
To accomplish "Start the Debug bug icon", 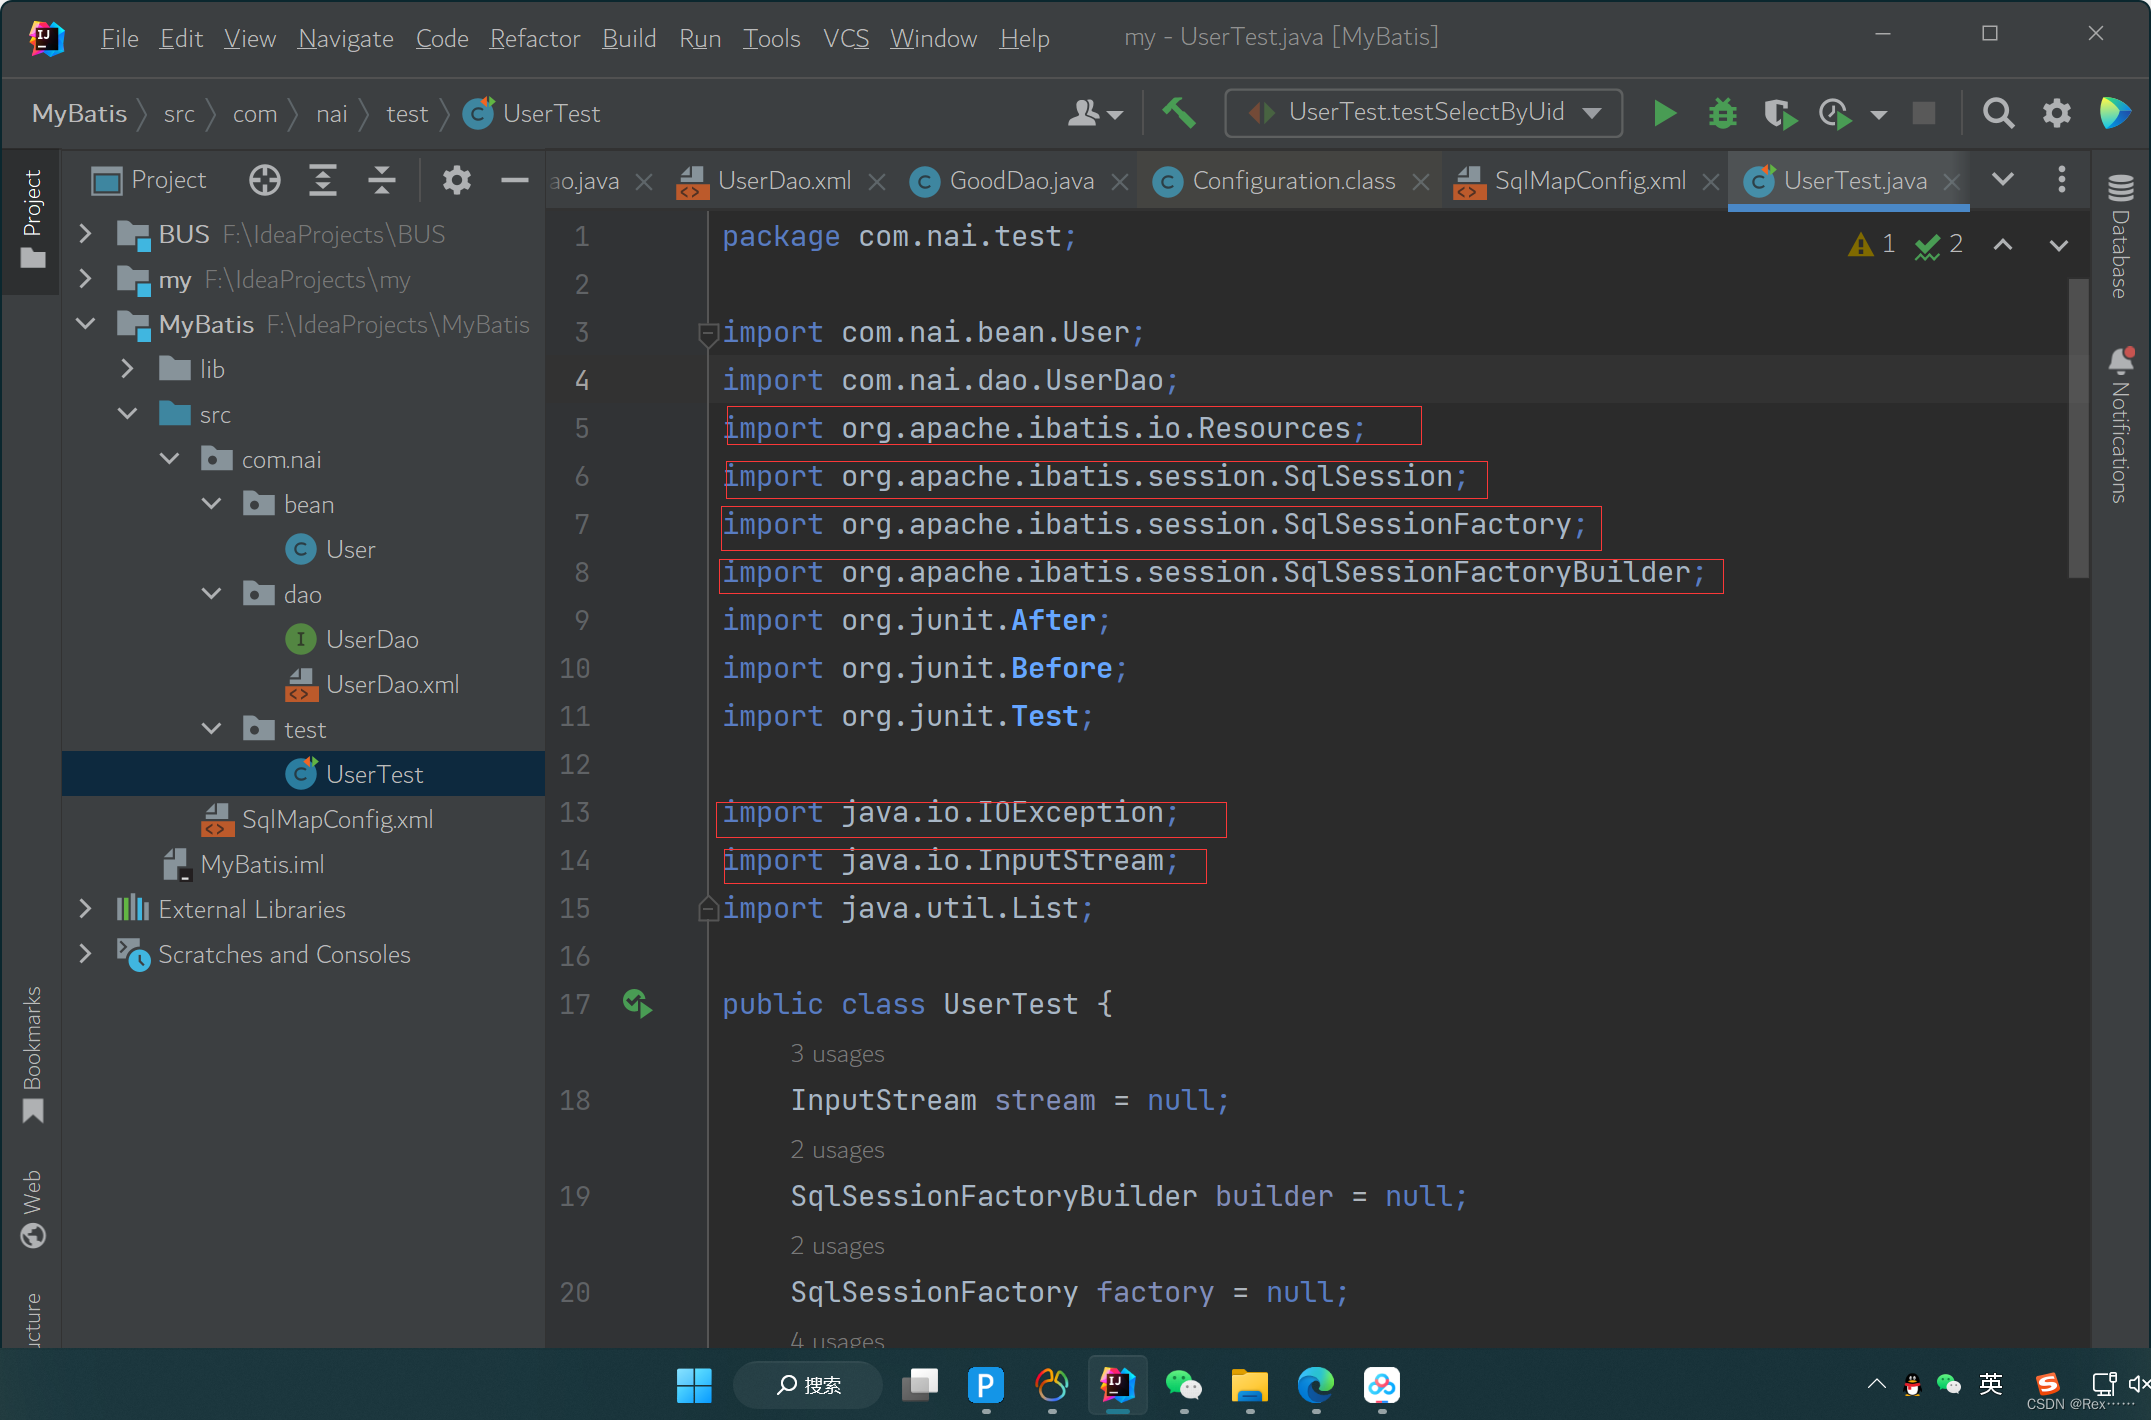I will click(1722, 113).
